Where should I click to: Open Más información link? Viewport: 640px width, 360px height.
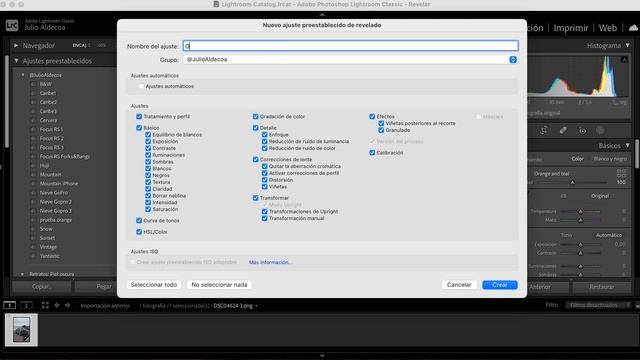pos(271,262)
